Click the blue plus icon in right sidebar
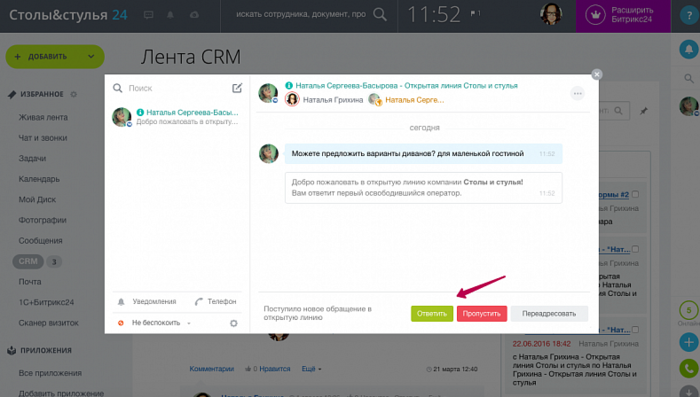This screenshot has height=397, width=700. (x=689, y=343)
